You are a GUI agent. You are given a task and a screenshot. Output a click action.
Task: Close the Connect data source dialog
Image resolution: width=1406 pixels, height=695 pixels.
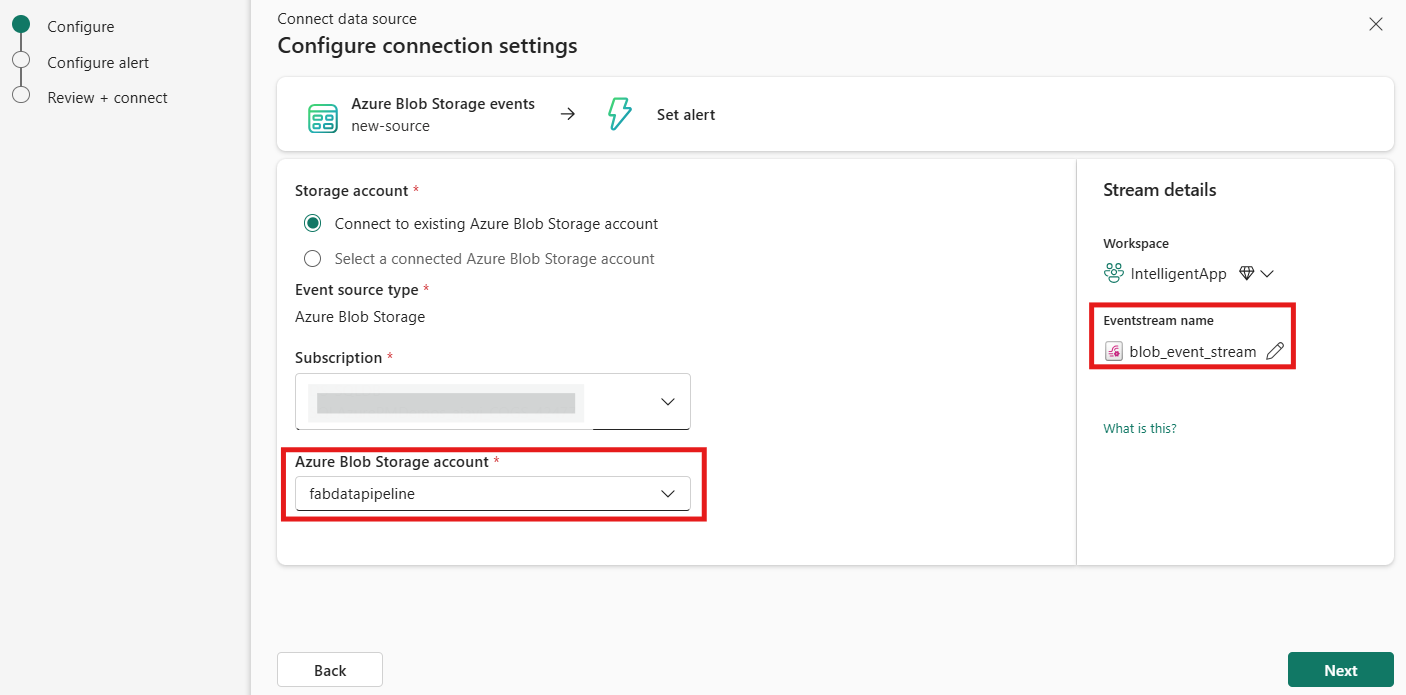coord(1376,24)
